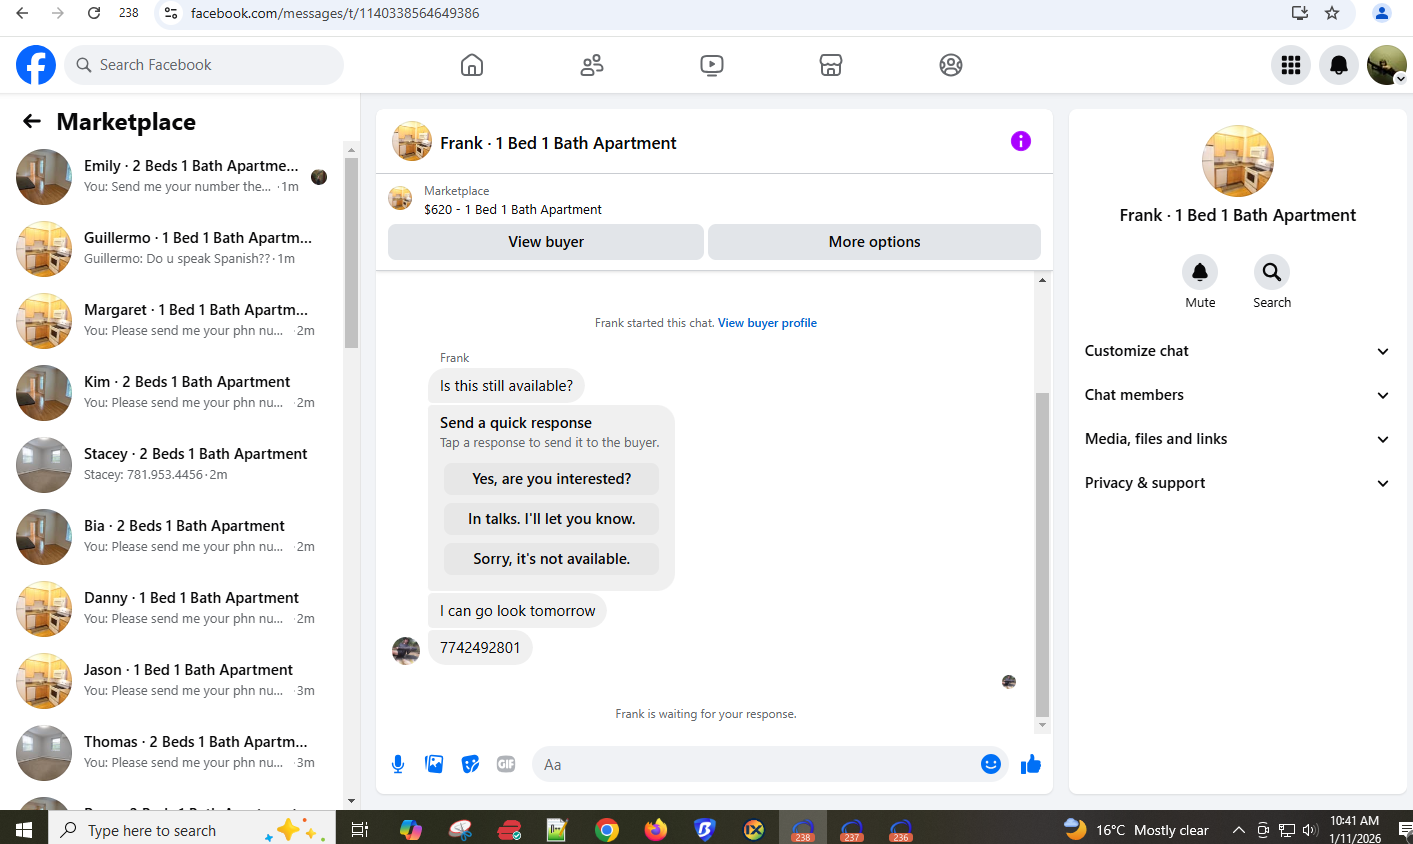Mute the Frank conversation
Viewport: 1413px width, 844px height.
coord(1200,272)
